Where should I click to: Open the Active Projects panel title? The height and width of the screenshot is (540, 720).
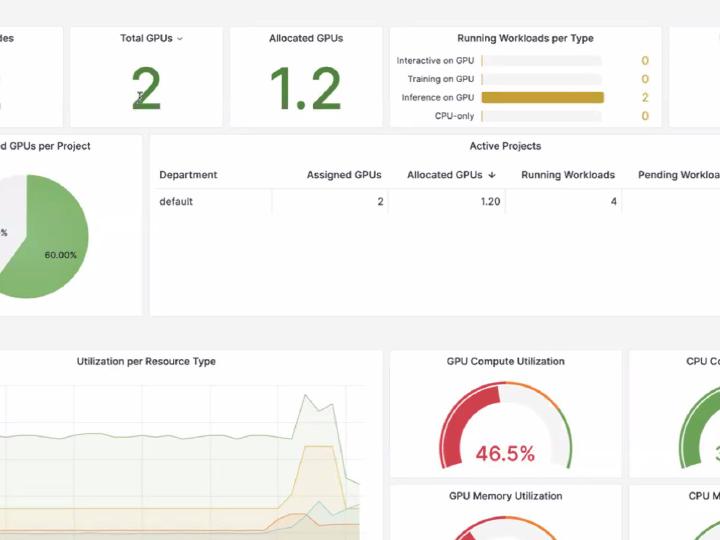click(505, 146)
